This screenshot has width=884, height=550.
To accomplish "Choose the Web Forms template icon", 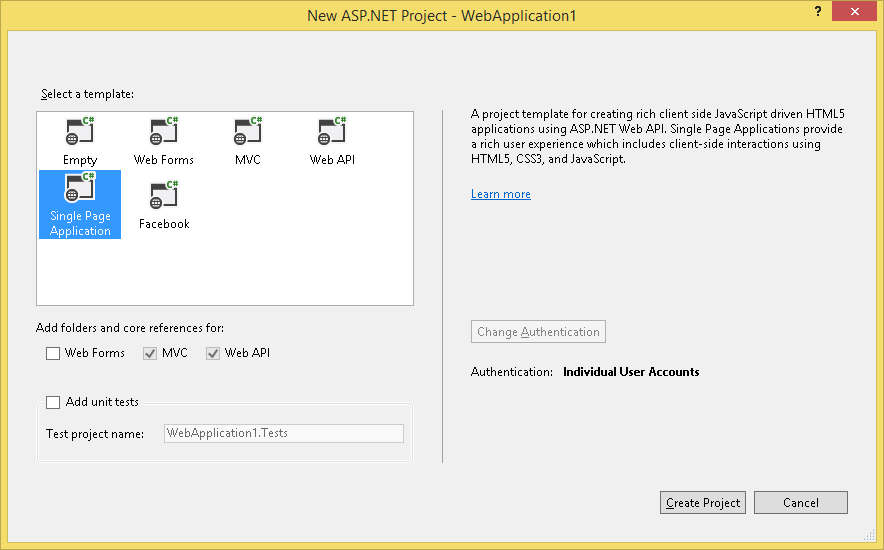I will coord(164,131).
